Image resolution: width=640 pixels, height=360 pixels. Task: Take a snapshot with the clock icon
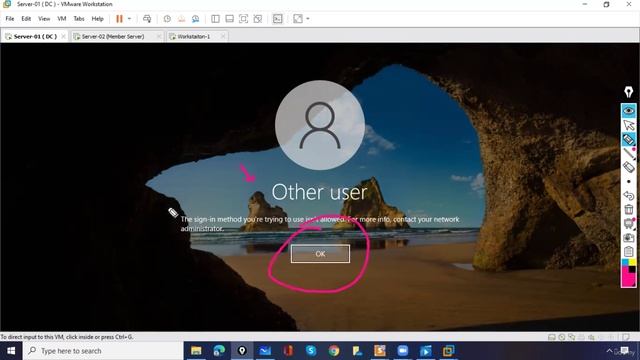[x=167, y=19]
